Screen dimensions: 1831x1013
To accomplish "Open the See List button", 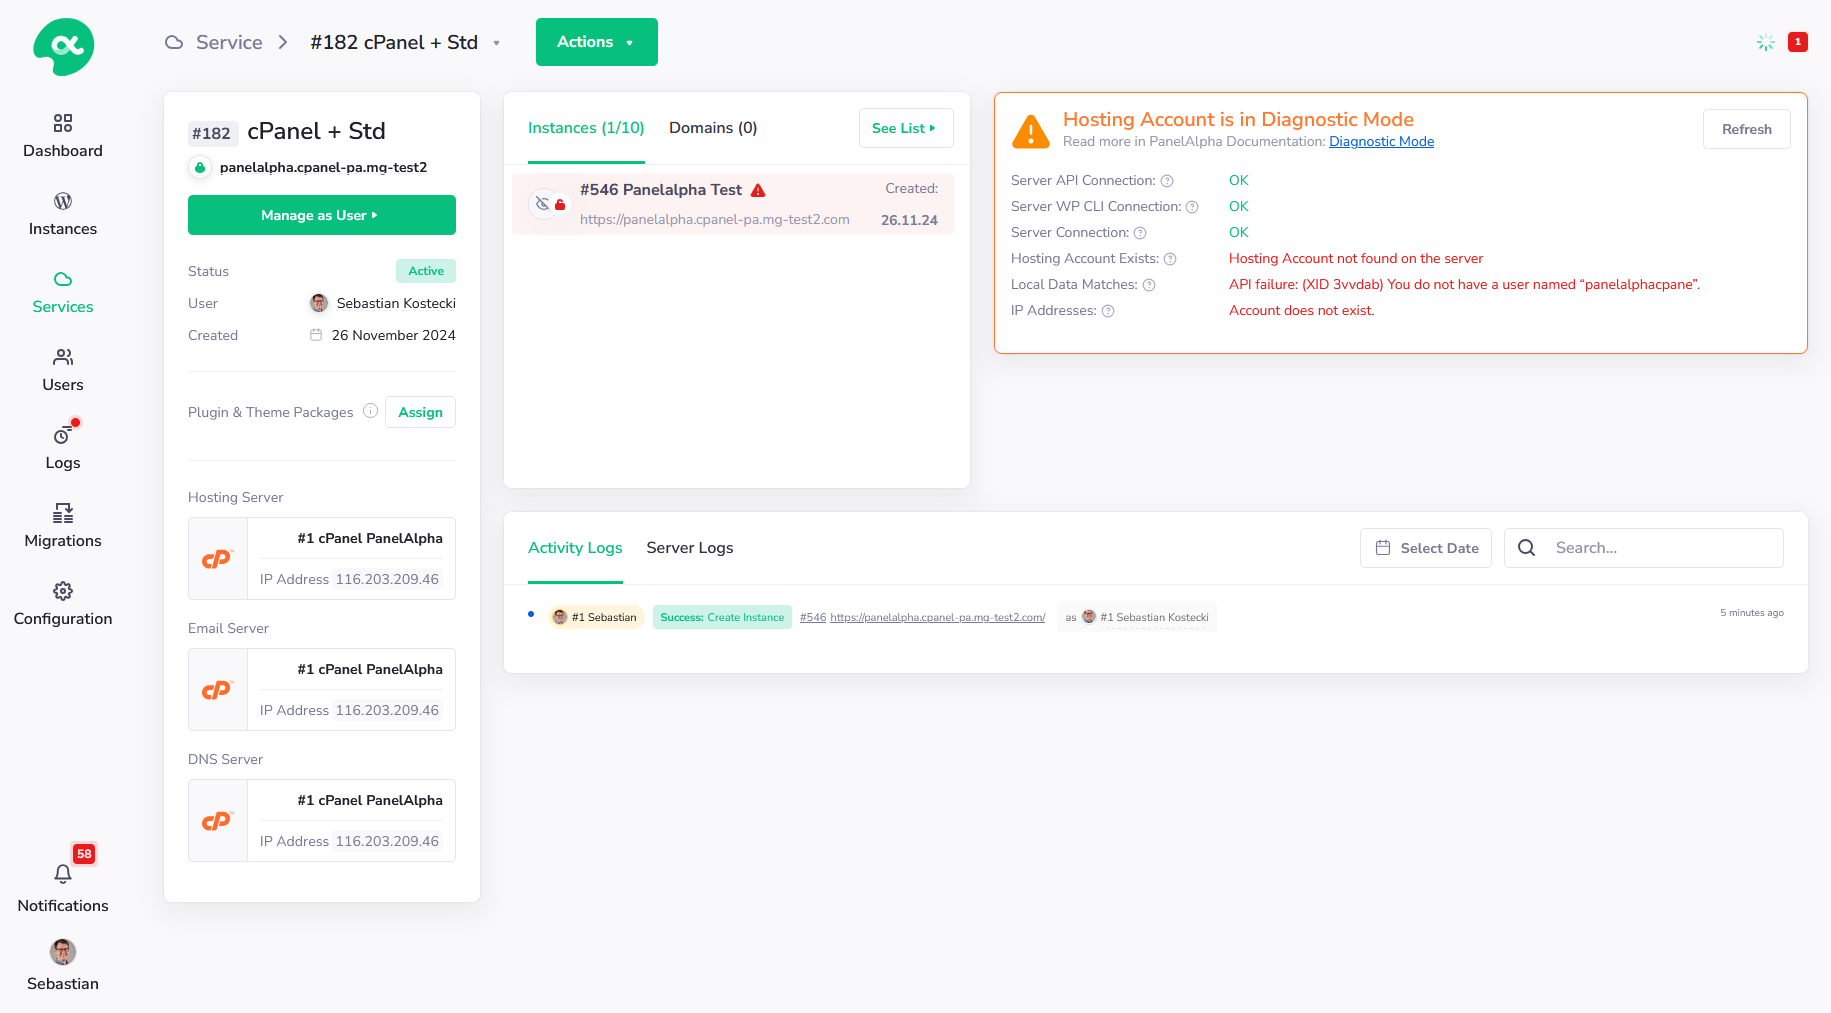I will [x=905, y=128].
